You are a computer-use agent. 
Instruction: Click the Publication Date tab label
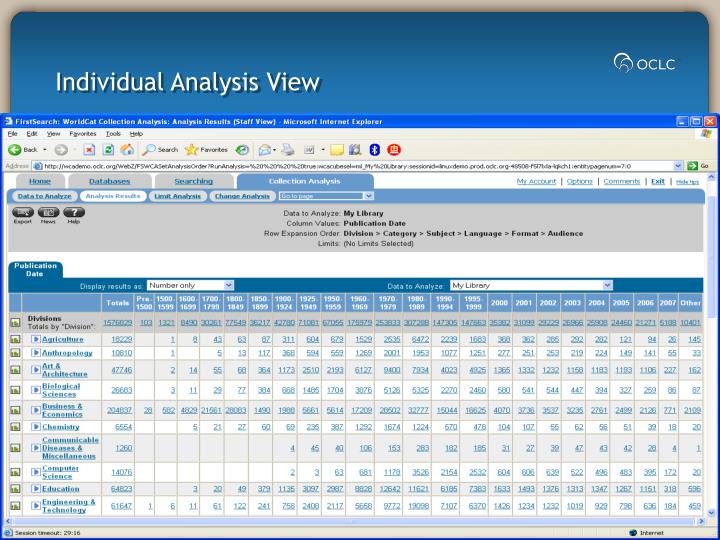(35, 270)
